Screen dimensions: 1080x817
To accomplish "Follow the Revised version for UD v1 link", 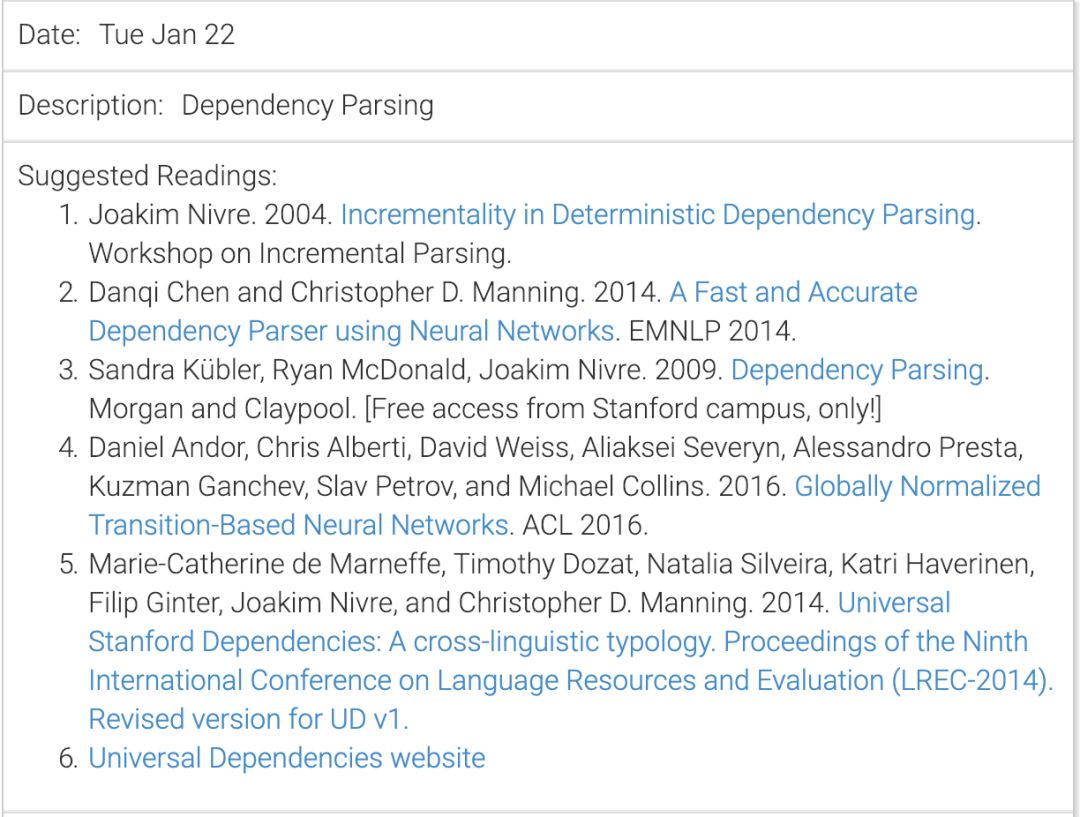I will [248, 719].
